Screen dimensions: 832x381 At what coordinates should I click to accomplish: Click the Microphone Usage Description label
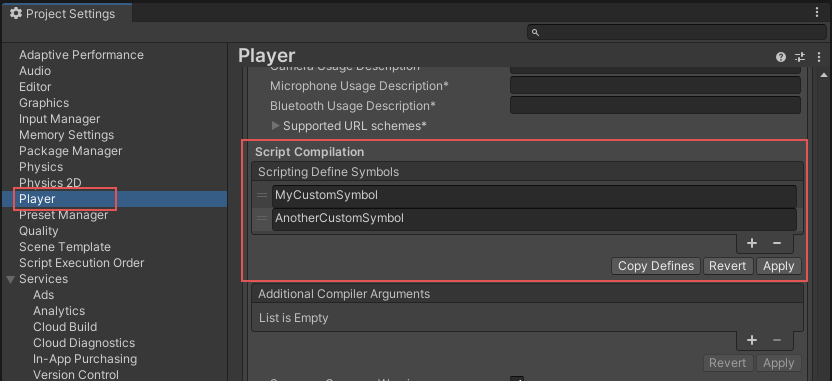359,85
